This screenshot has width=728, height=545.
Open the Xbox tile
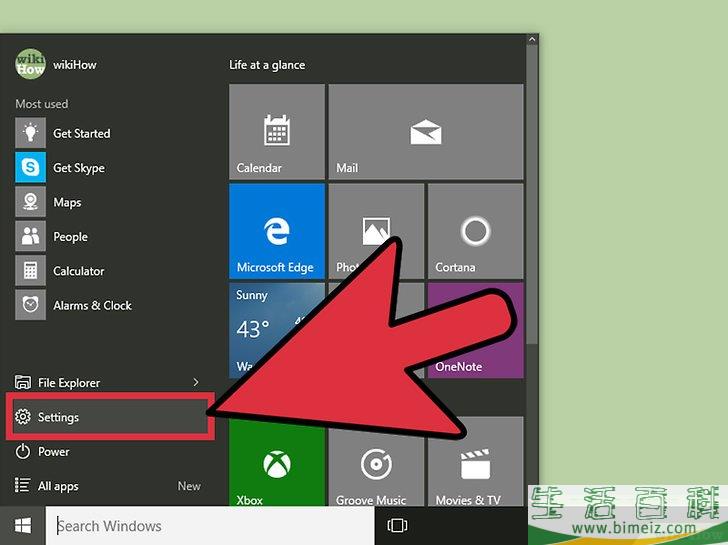click(x=277, y=461)
